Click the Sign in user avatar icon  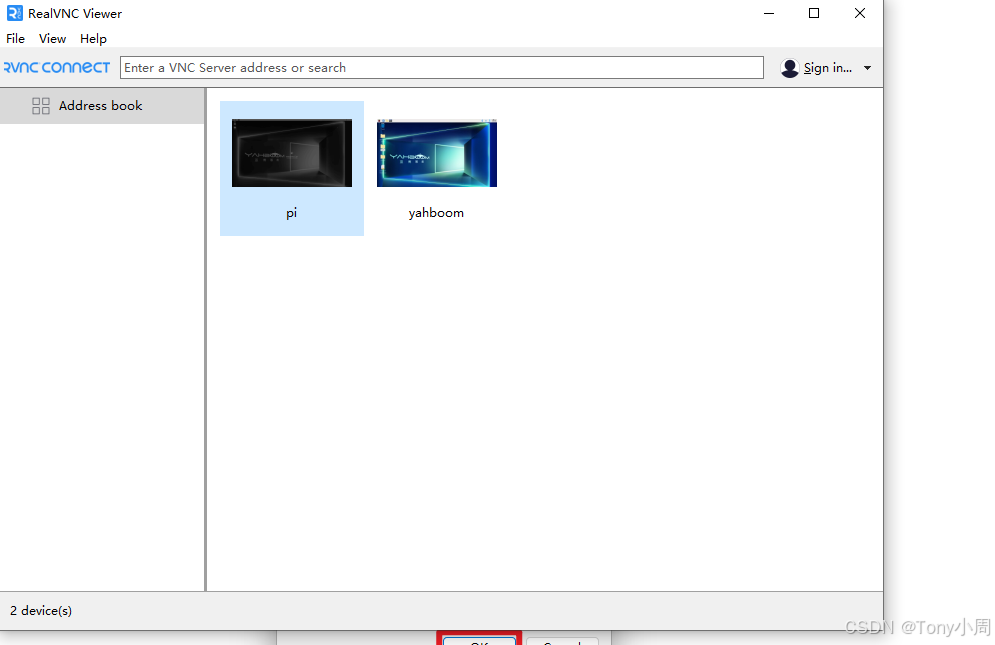point(789,68)
